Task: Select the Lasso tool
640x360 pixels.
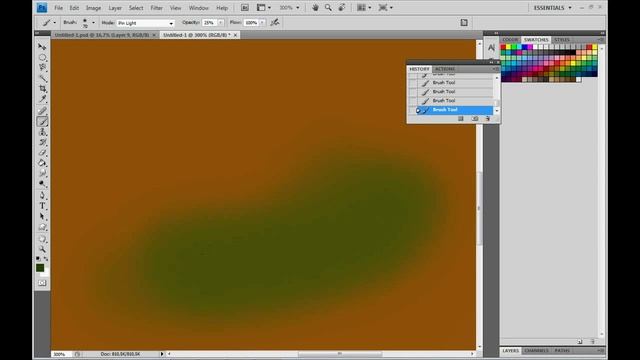Action: point(42,68)
